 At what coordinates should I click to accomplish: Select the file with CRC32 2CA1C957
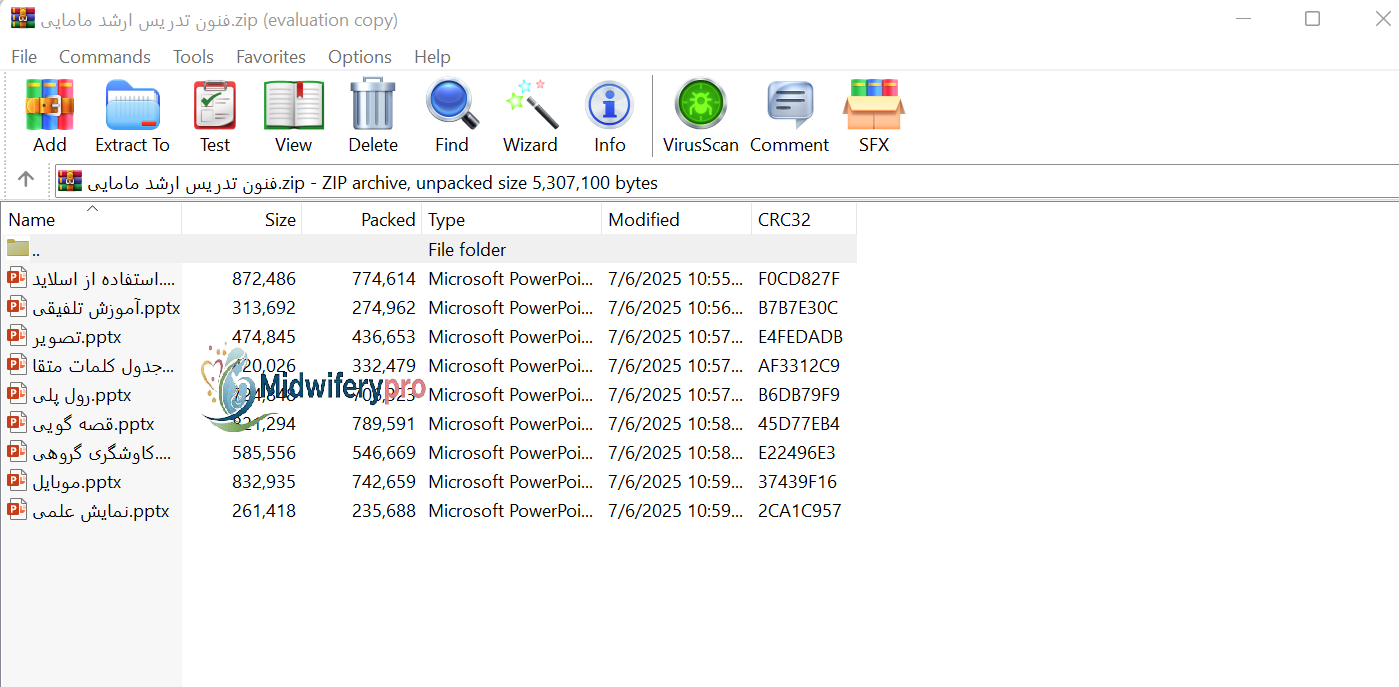100,511
